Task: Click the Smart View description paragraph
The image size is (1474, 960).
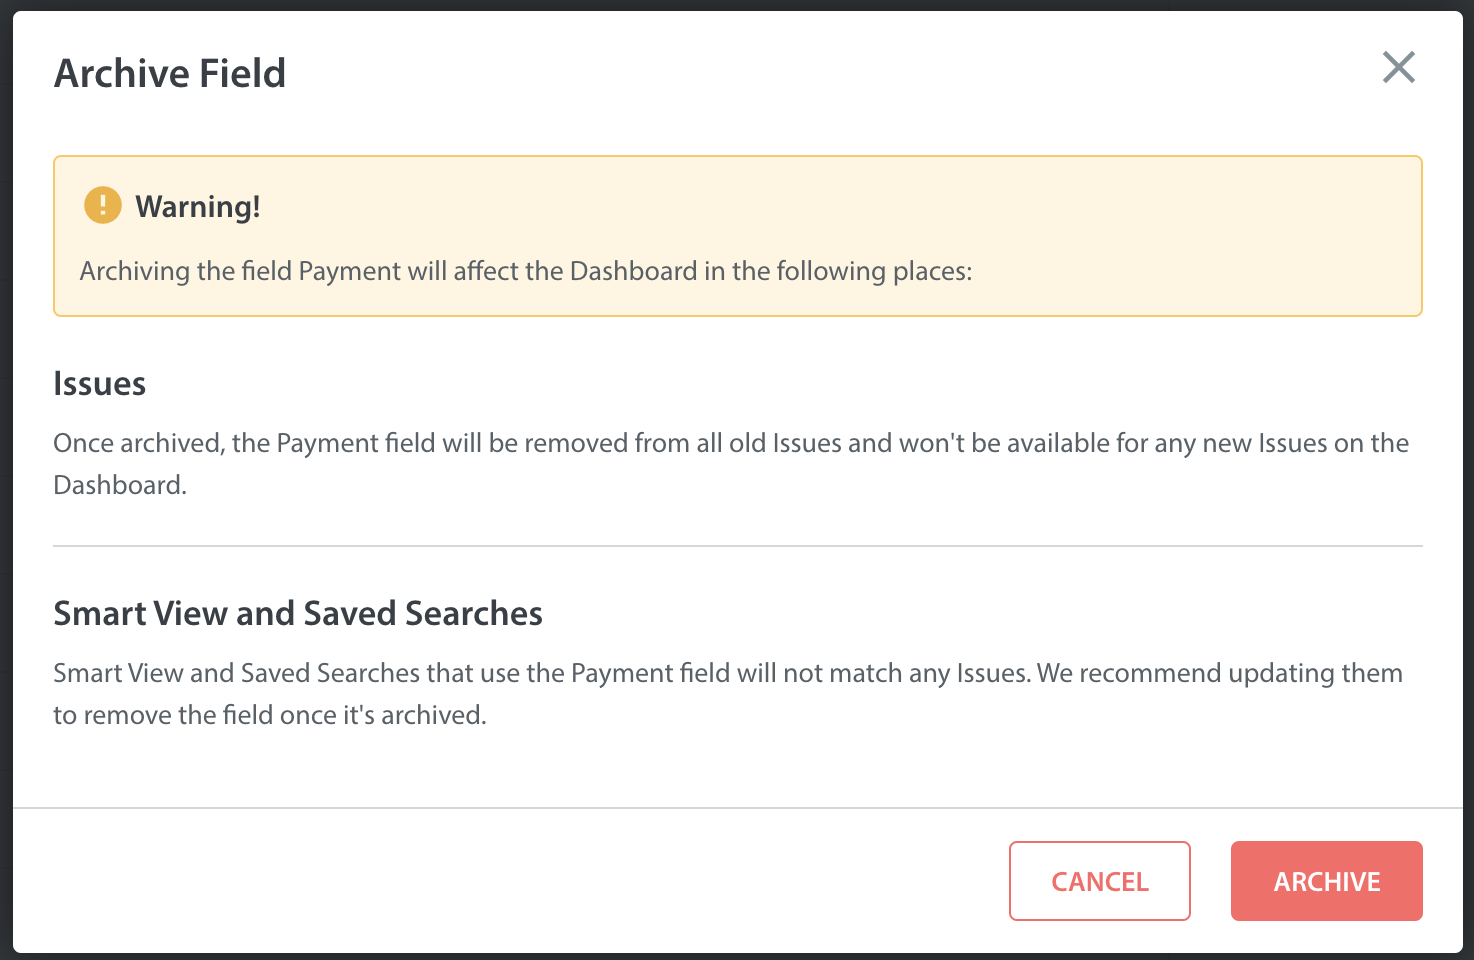Action: (x=728, y=694)
